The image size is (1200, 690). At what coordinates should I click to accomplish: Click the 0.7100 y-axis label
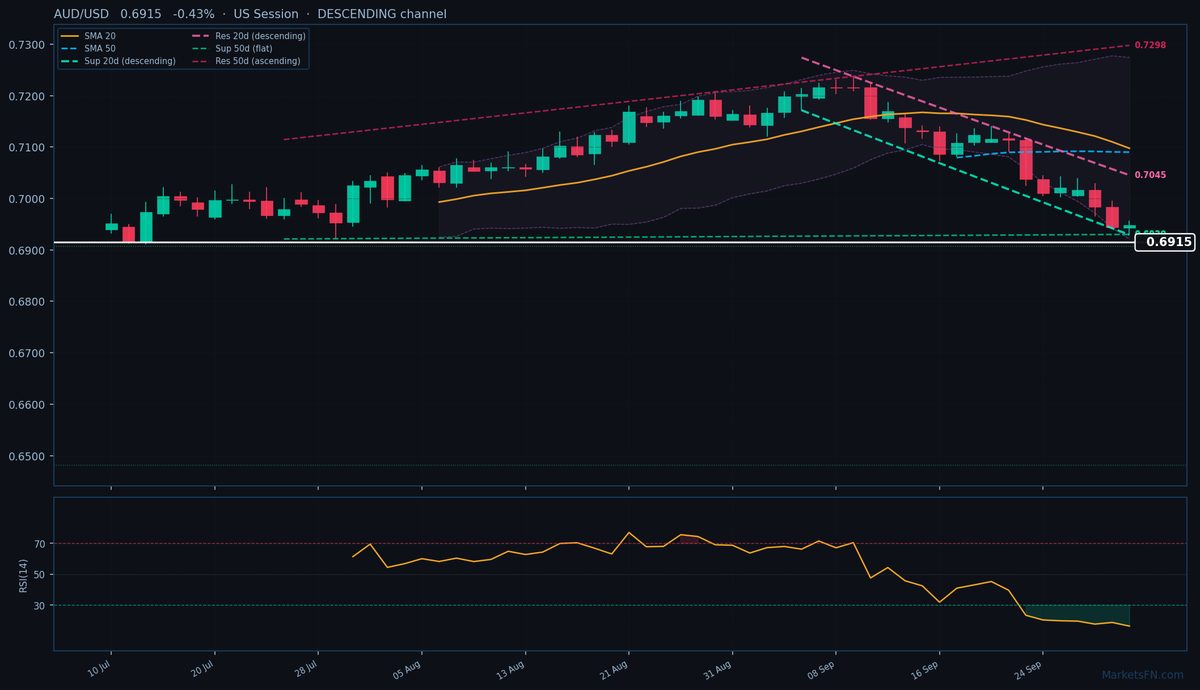pos(27,148)
